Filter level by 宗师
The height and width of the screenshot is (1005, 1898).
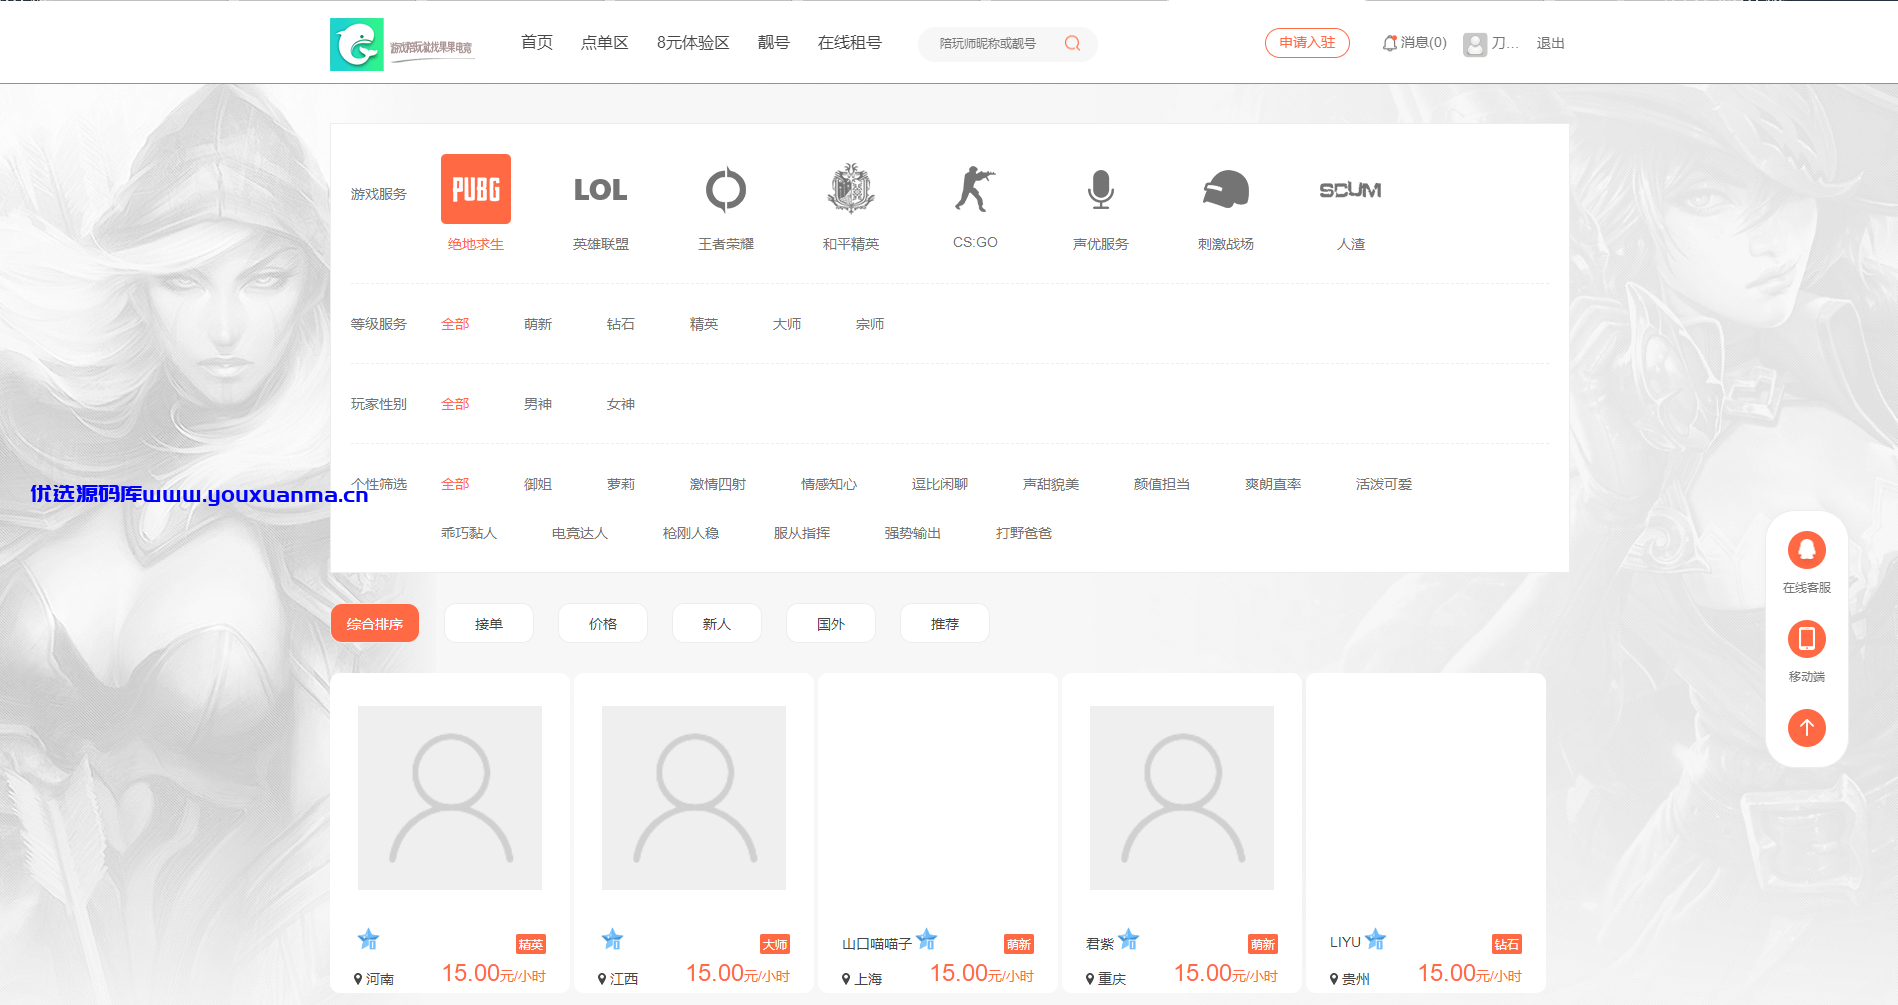[x=870, y=324]
